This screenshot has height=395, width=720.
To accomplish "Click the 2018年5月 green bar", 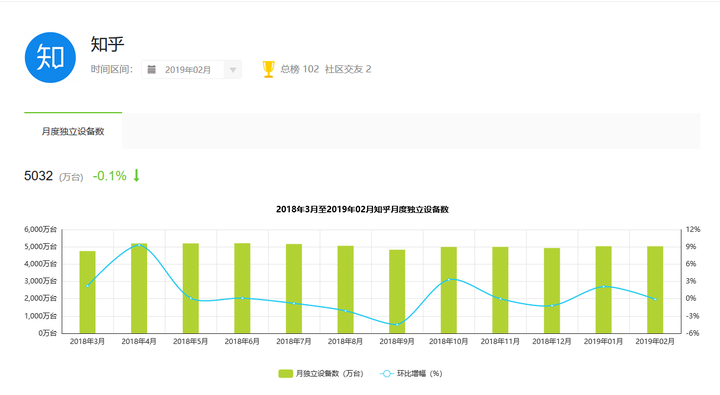I will tap(191, 288).
